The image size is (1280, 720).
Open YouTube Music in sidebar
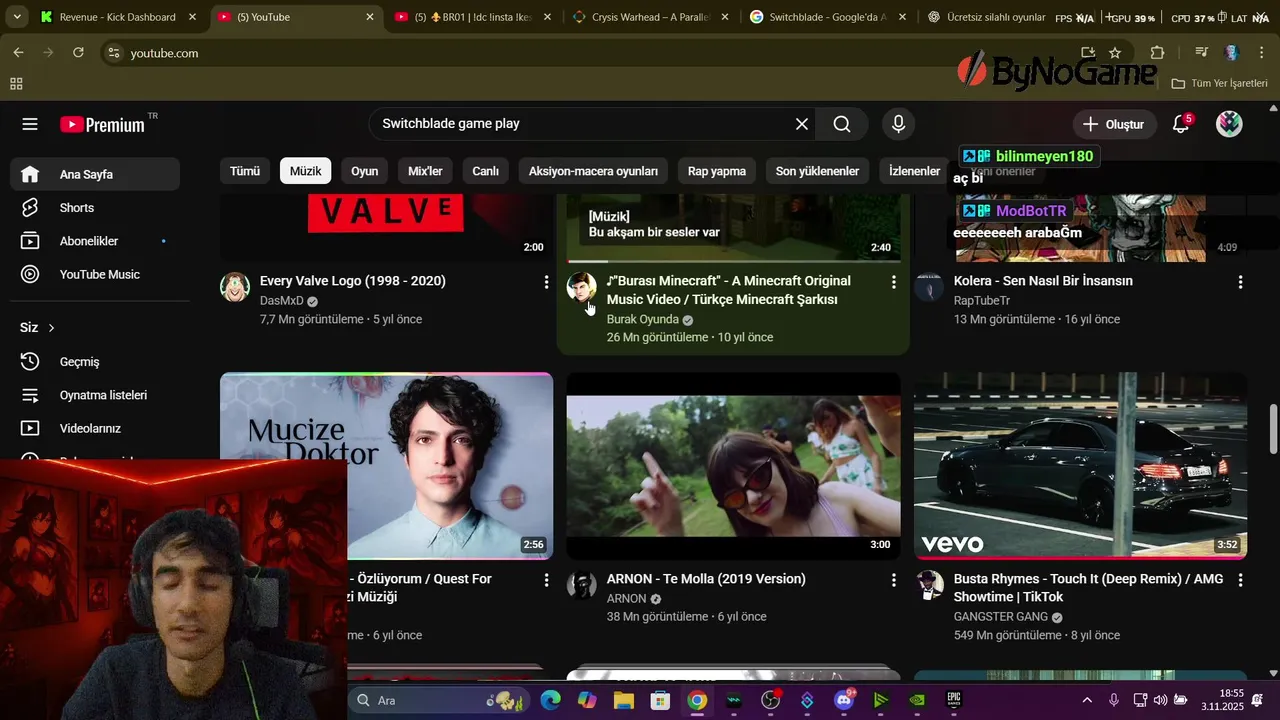click(95, 274)
